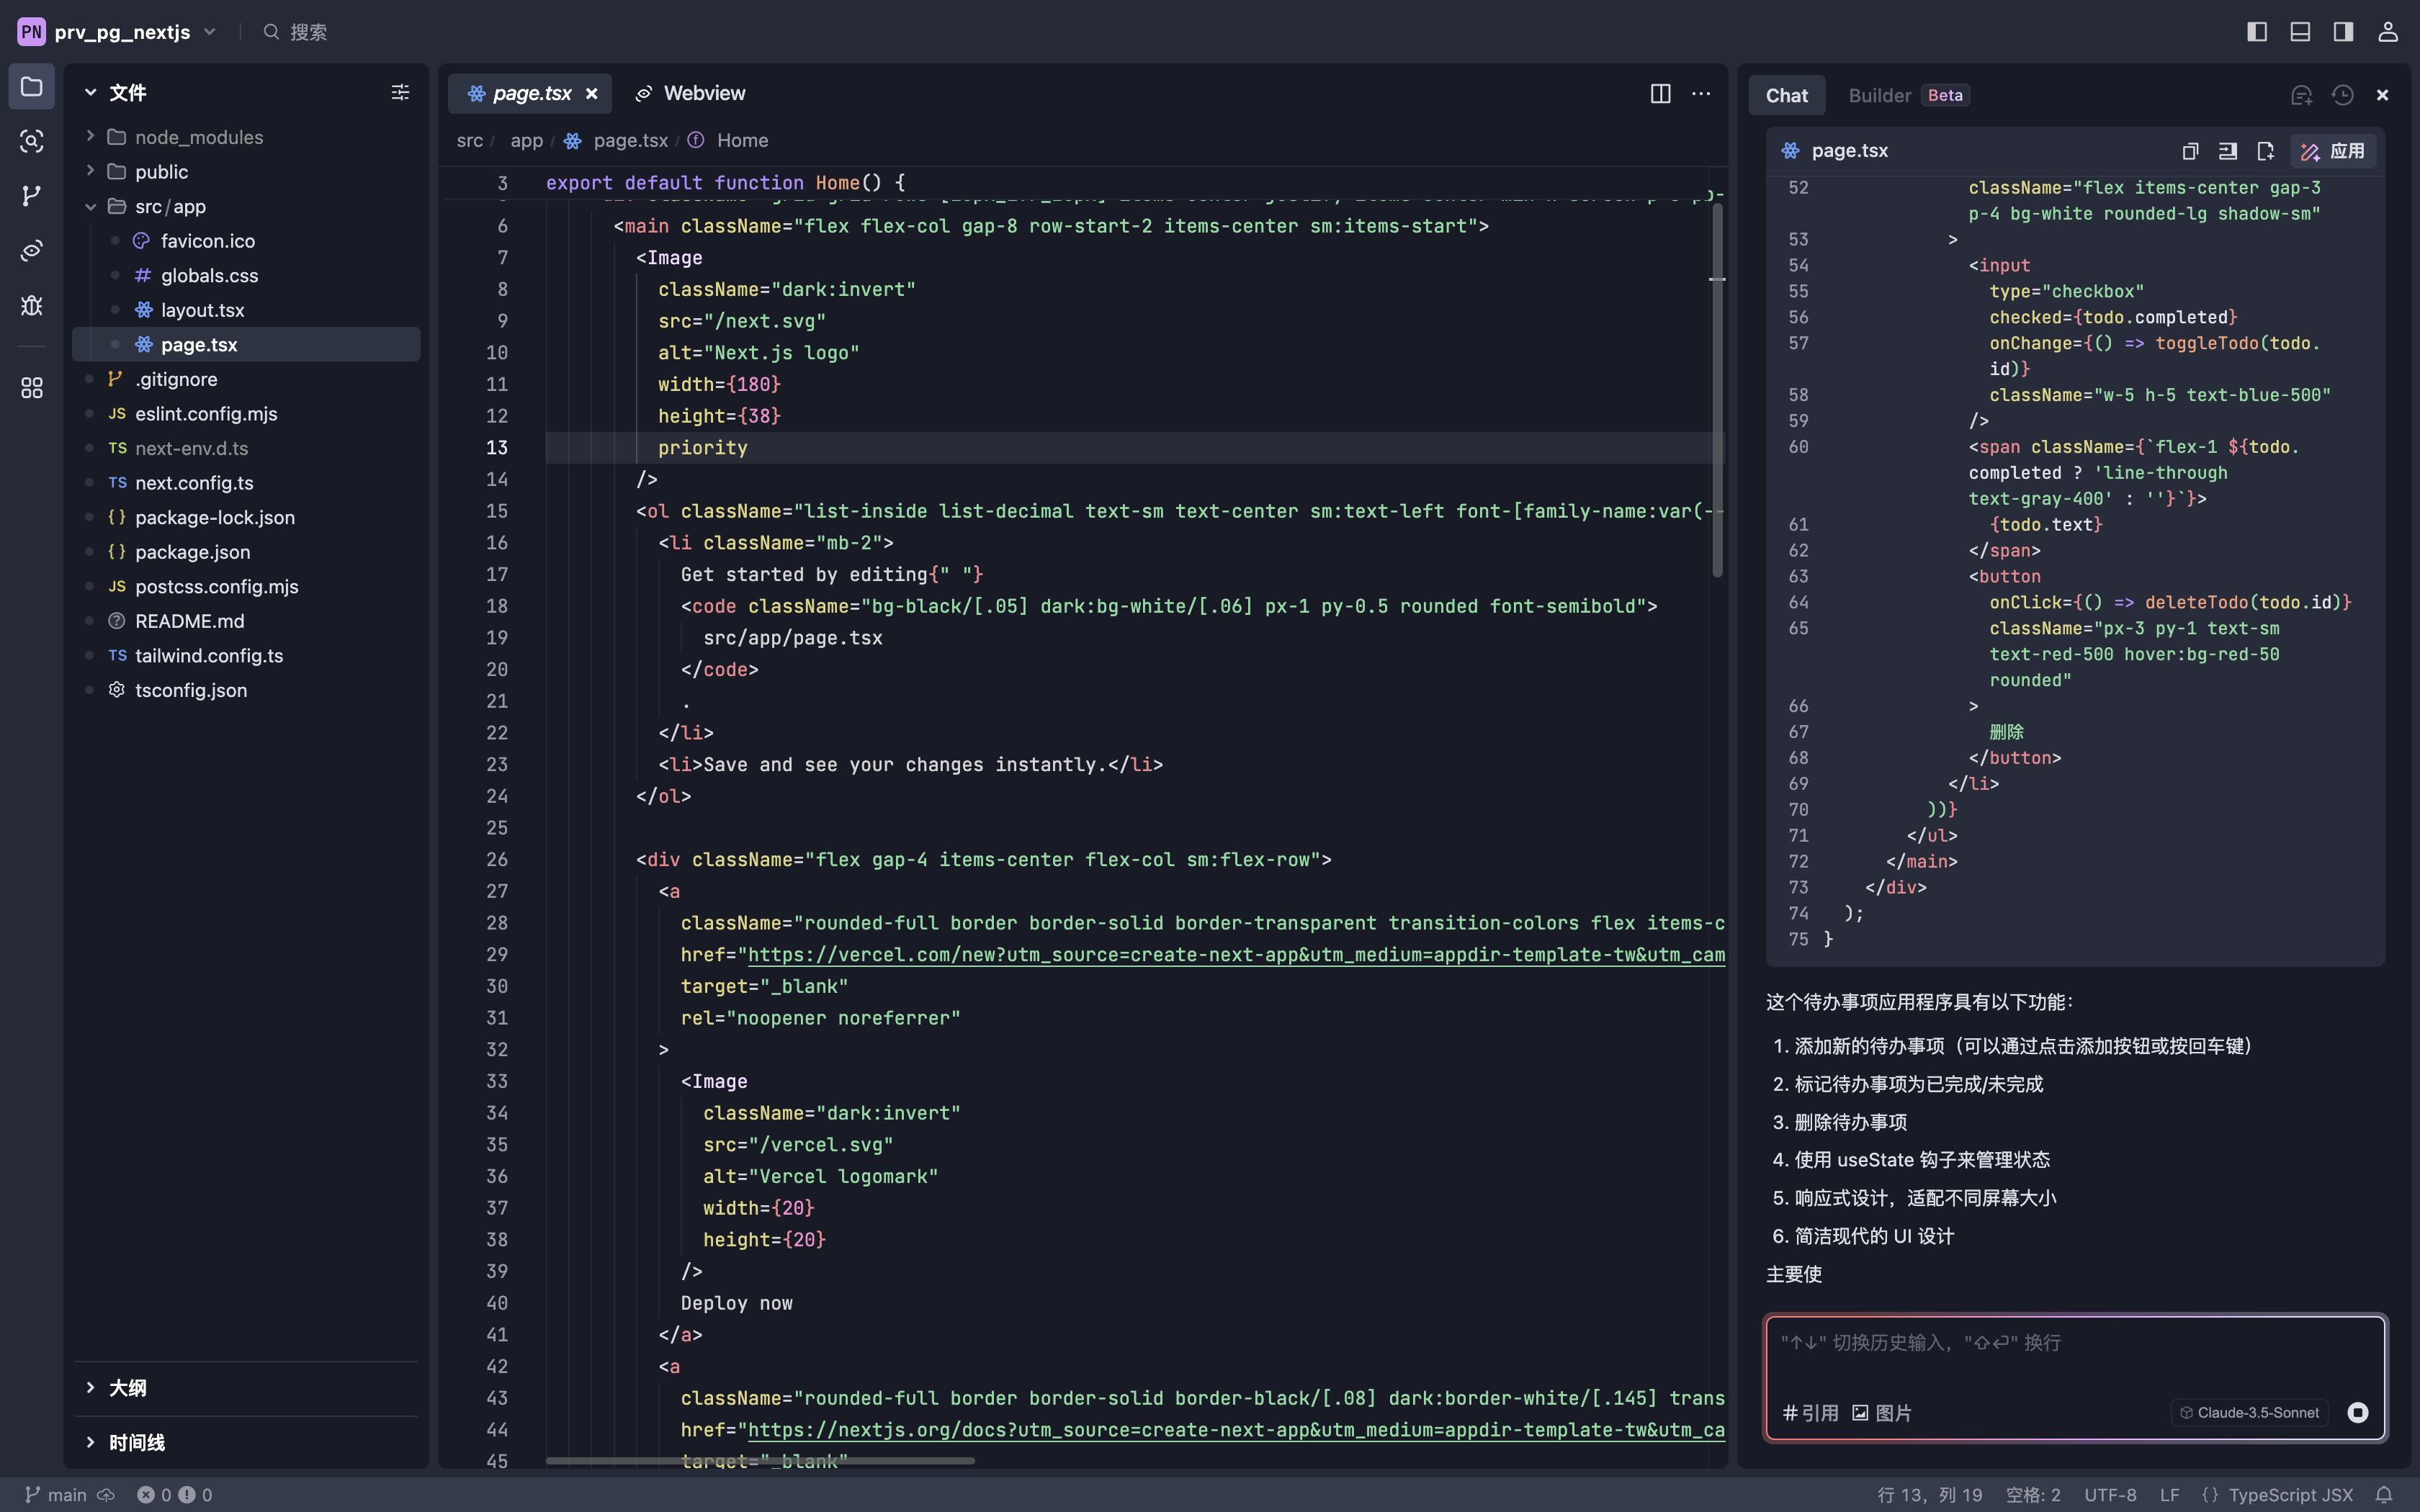This screenshot has height=1512, width=2420.
Task: Open the Source Control panel
Action: (x=31, y=196)
